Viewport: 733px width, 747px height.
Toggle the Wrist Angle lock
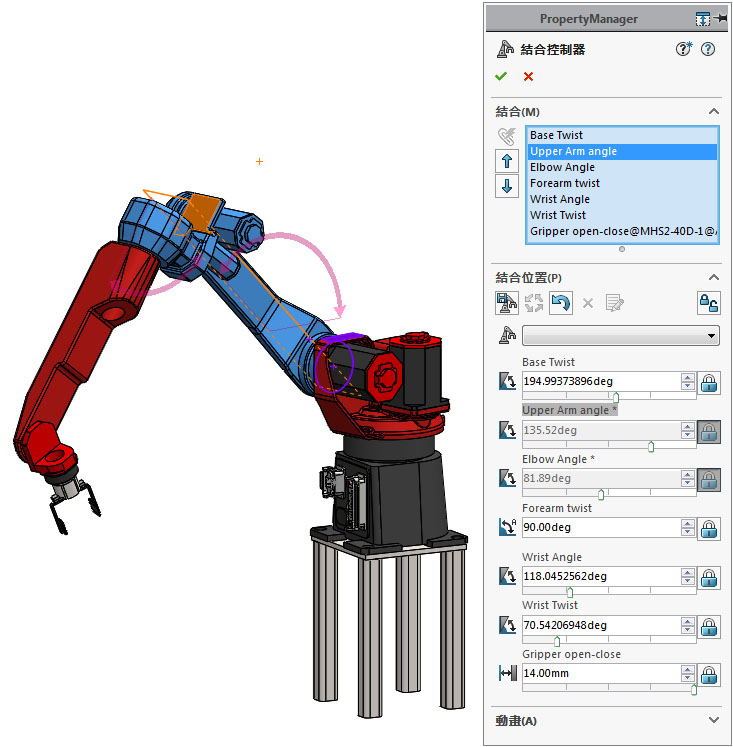pos(708,577)
